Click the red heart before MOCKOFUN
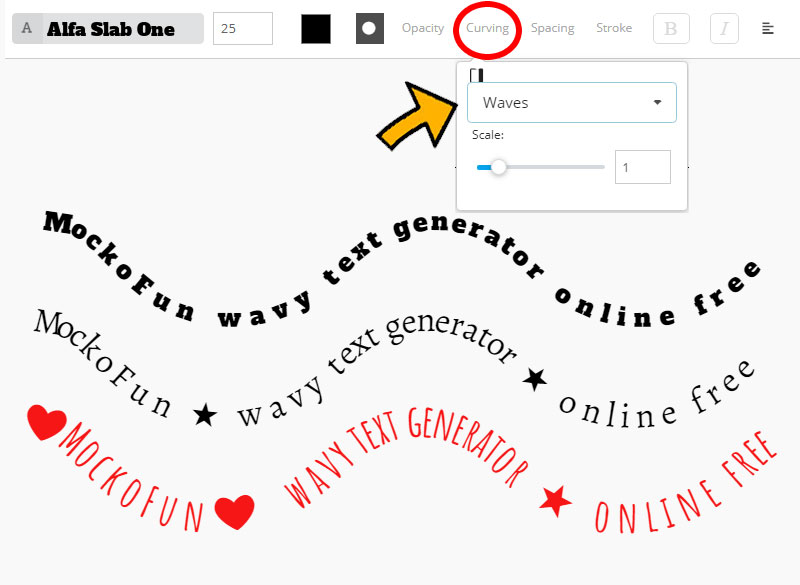 46,421
